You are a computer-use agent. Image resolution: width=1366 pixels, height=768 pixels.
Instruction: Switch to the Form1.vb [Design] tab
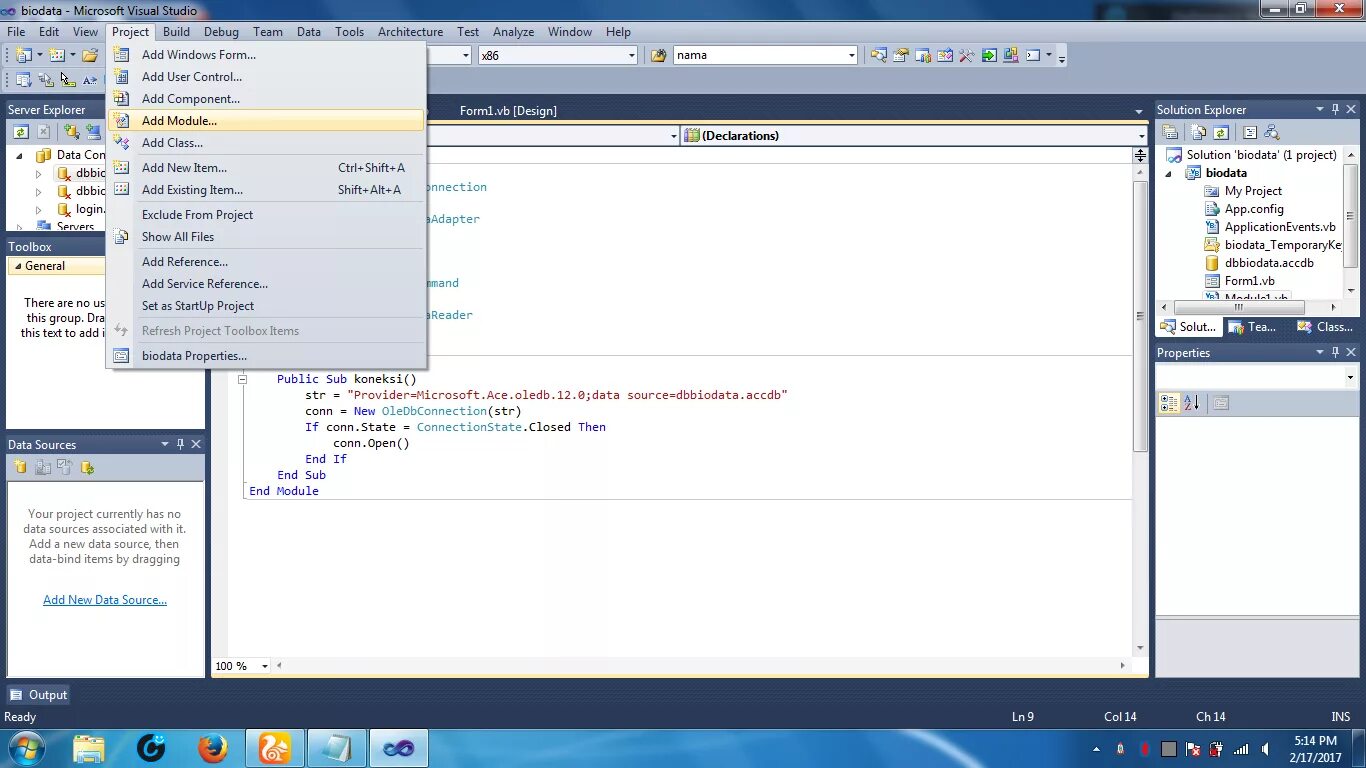click(x=508, y=111)
